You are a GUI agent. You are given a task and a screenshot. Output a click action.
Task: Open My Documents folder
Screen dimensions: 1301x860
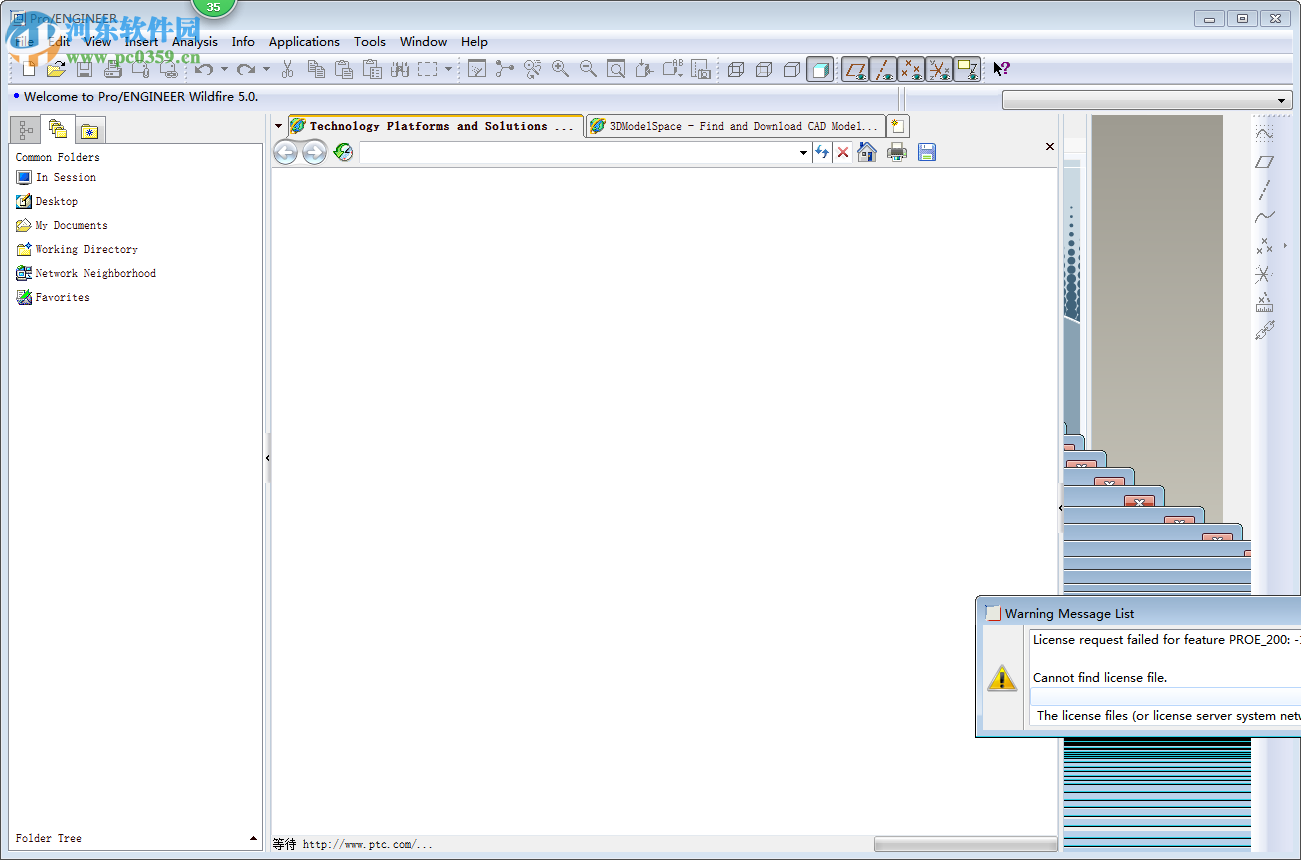click(62, 225)
